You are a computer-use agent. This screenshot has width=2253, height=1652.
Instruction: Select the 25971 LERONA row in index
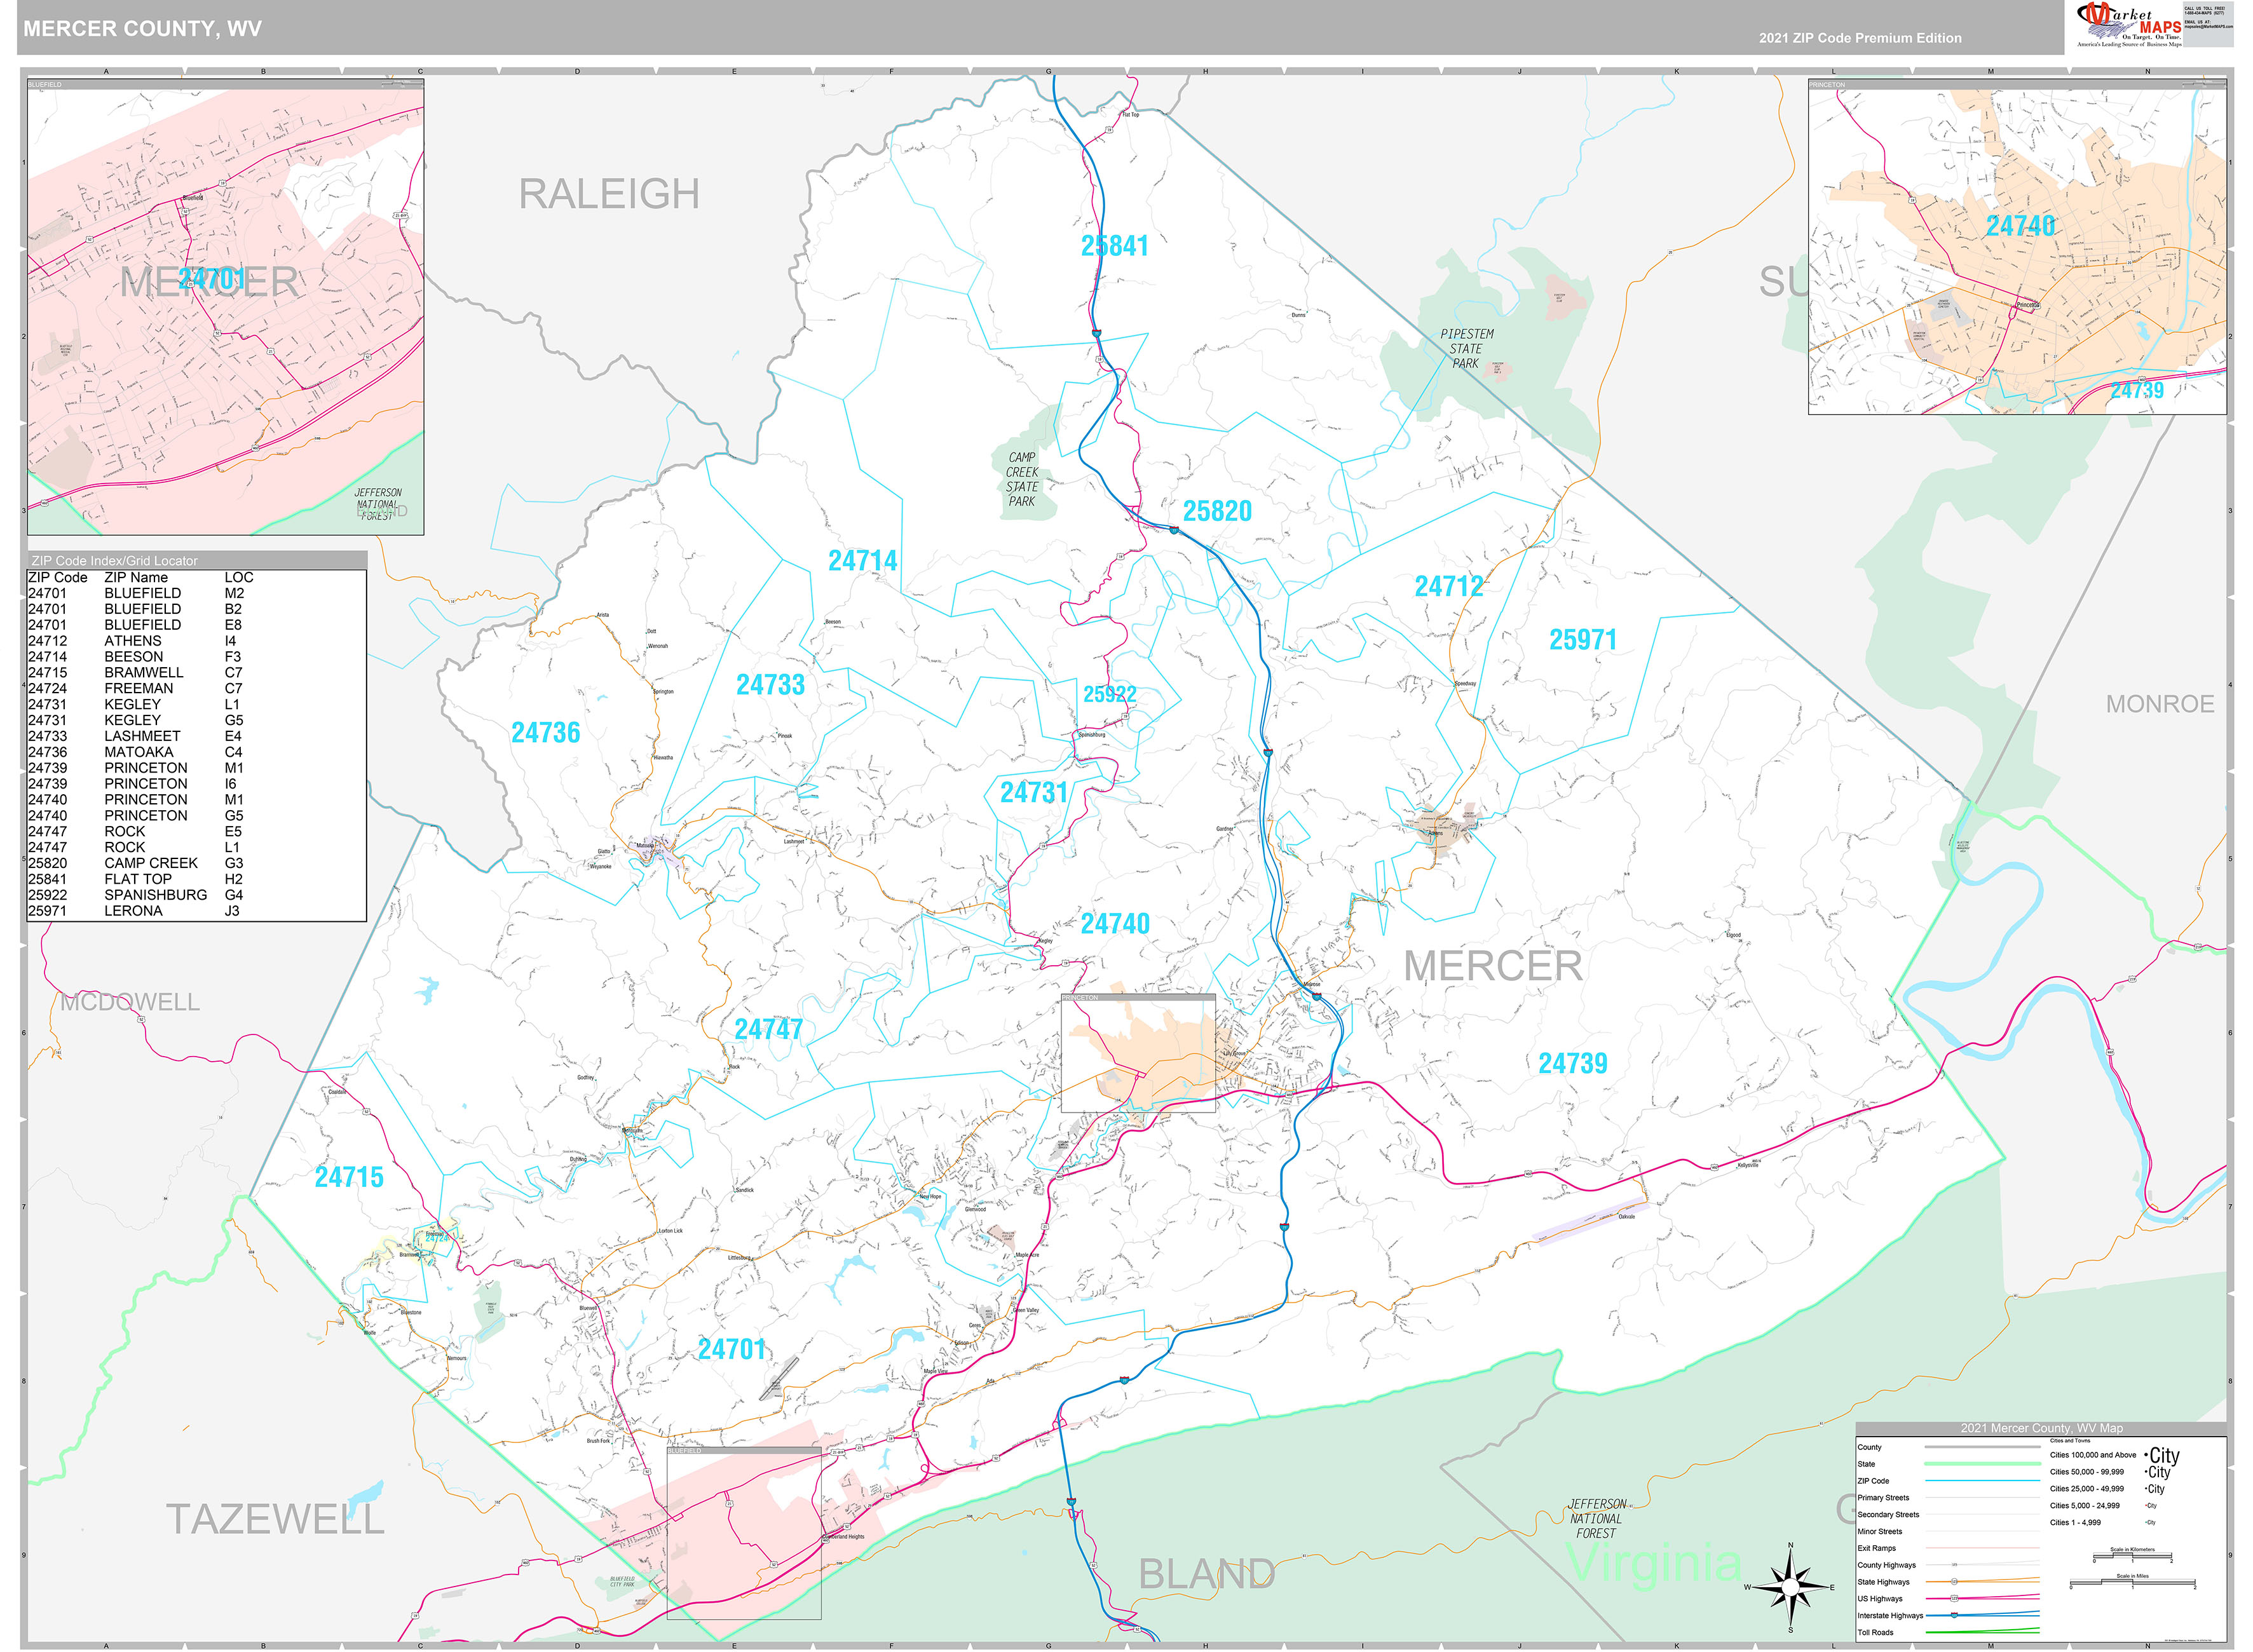[134, 911]
